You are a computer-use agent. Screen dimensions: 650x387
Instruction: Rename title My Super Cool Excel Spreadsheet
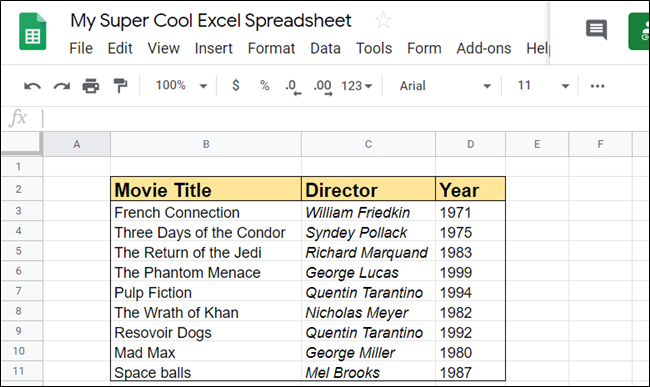click(211, 21)
